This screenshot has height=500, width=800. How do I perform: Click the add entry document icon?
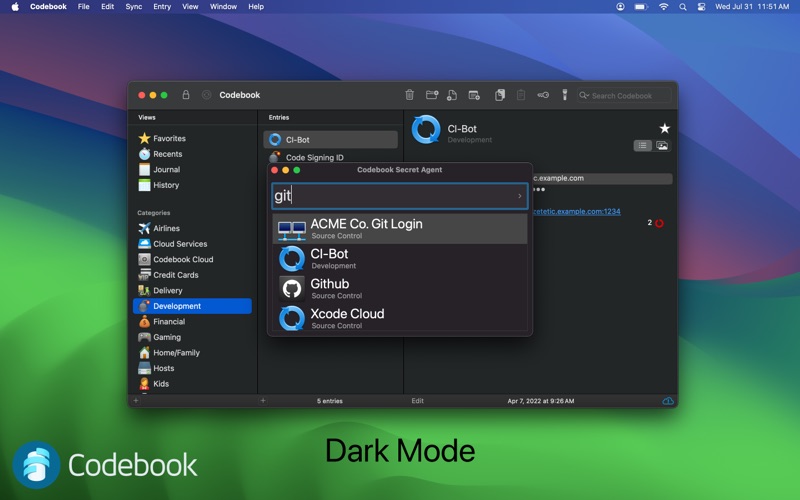pos(452,95)
